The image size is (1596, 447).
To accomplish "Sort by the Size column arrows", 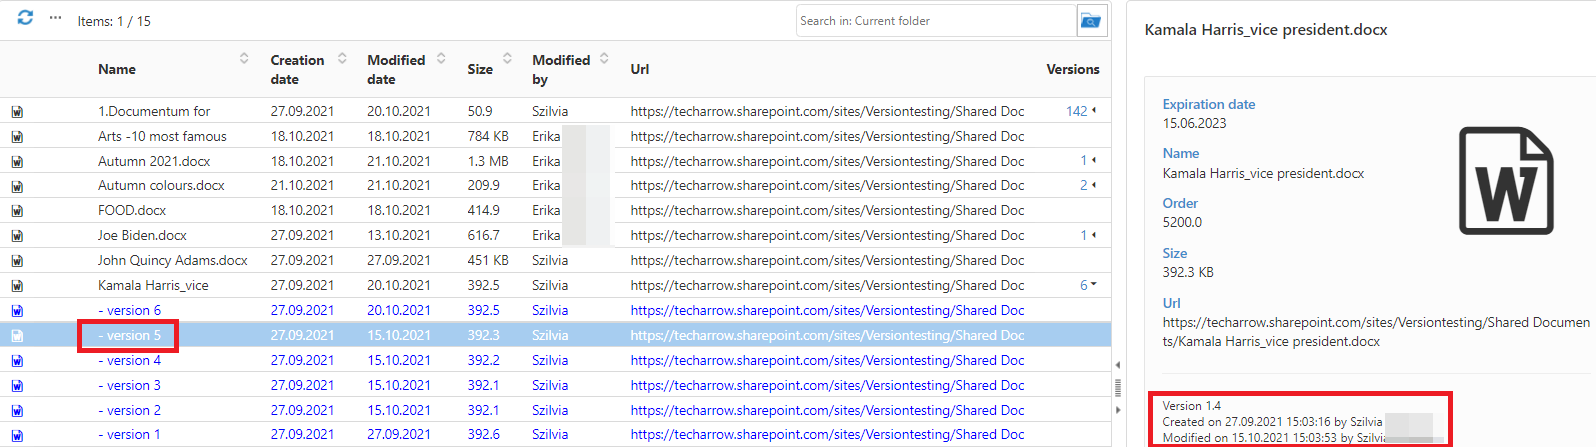I will coord(507,59).
